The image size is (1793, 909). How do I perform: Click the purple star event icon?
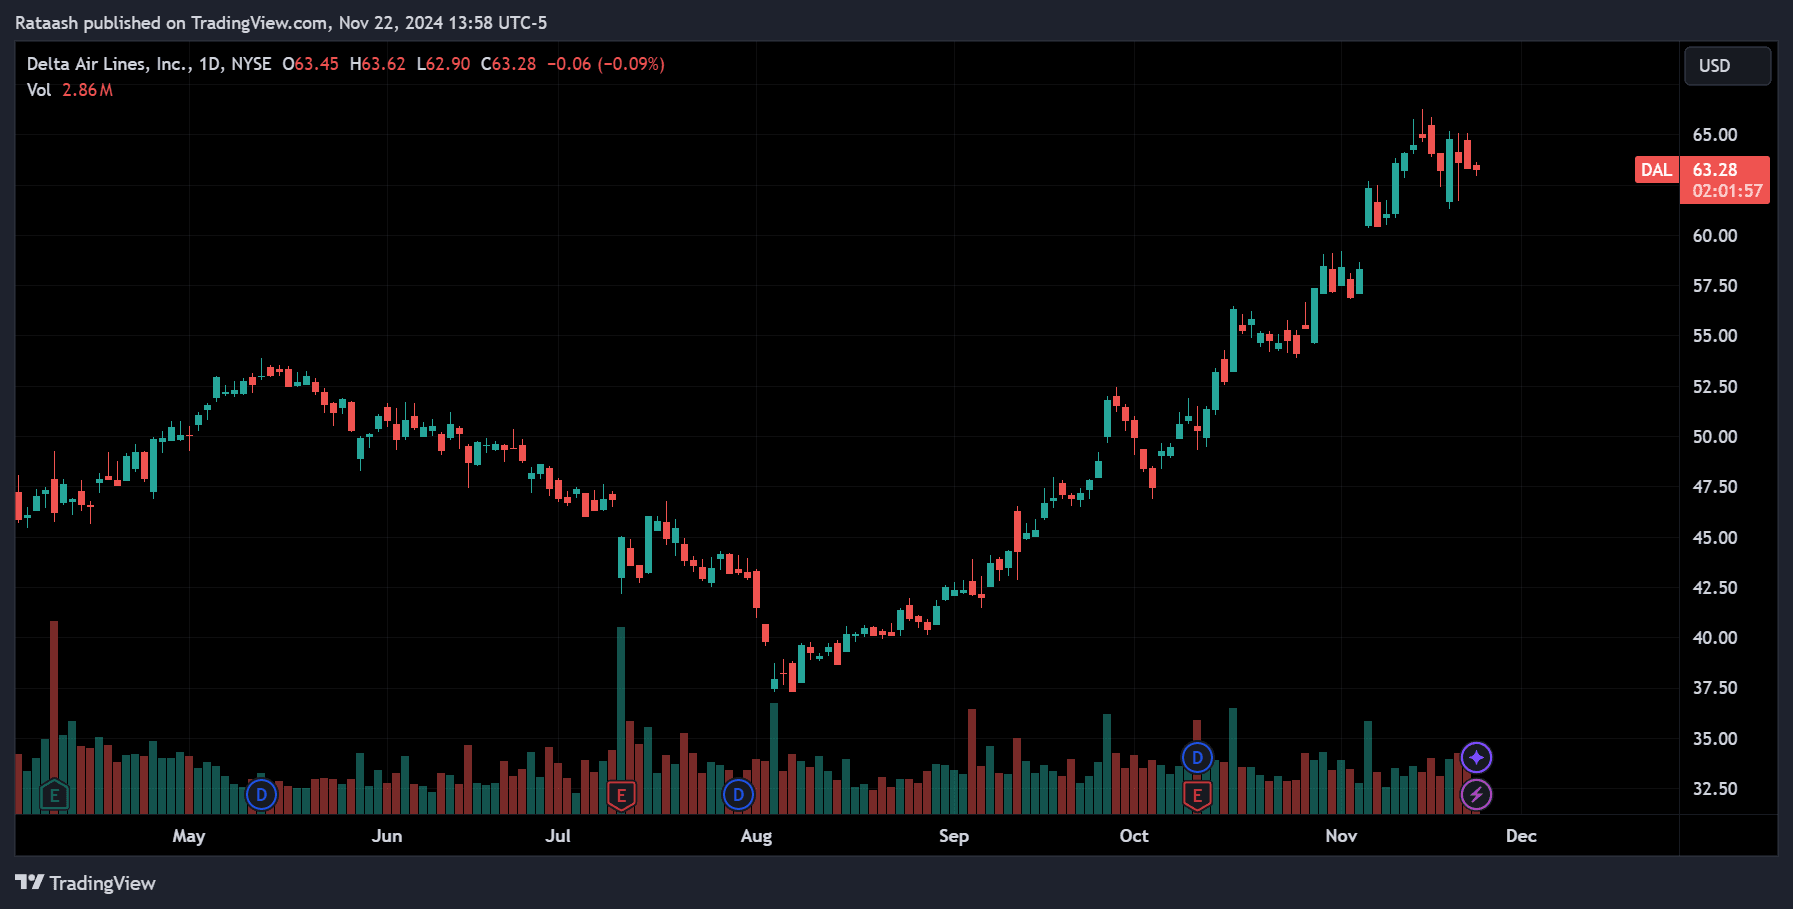[1476, 758]
